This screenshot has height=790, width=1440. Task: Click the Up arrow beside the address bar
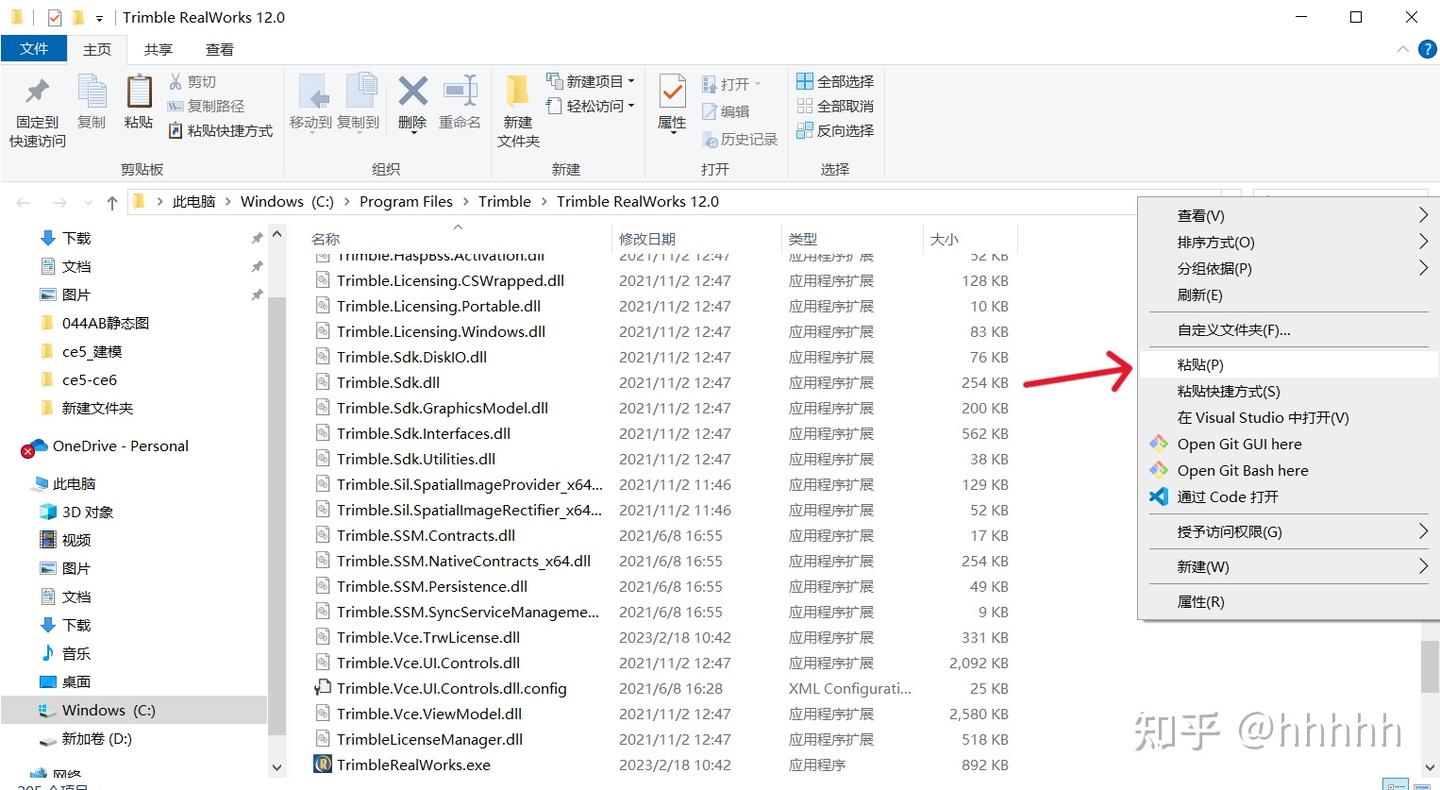pos(112,202)
